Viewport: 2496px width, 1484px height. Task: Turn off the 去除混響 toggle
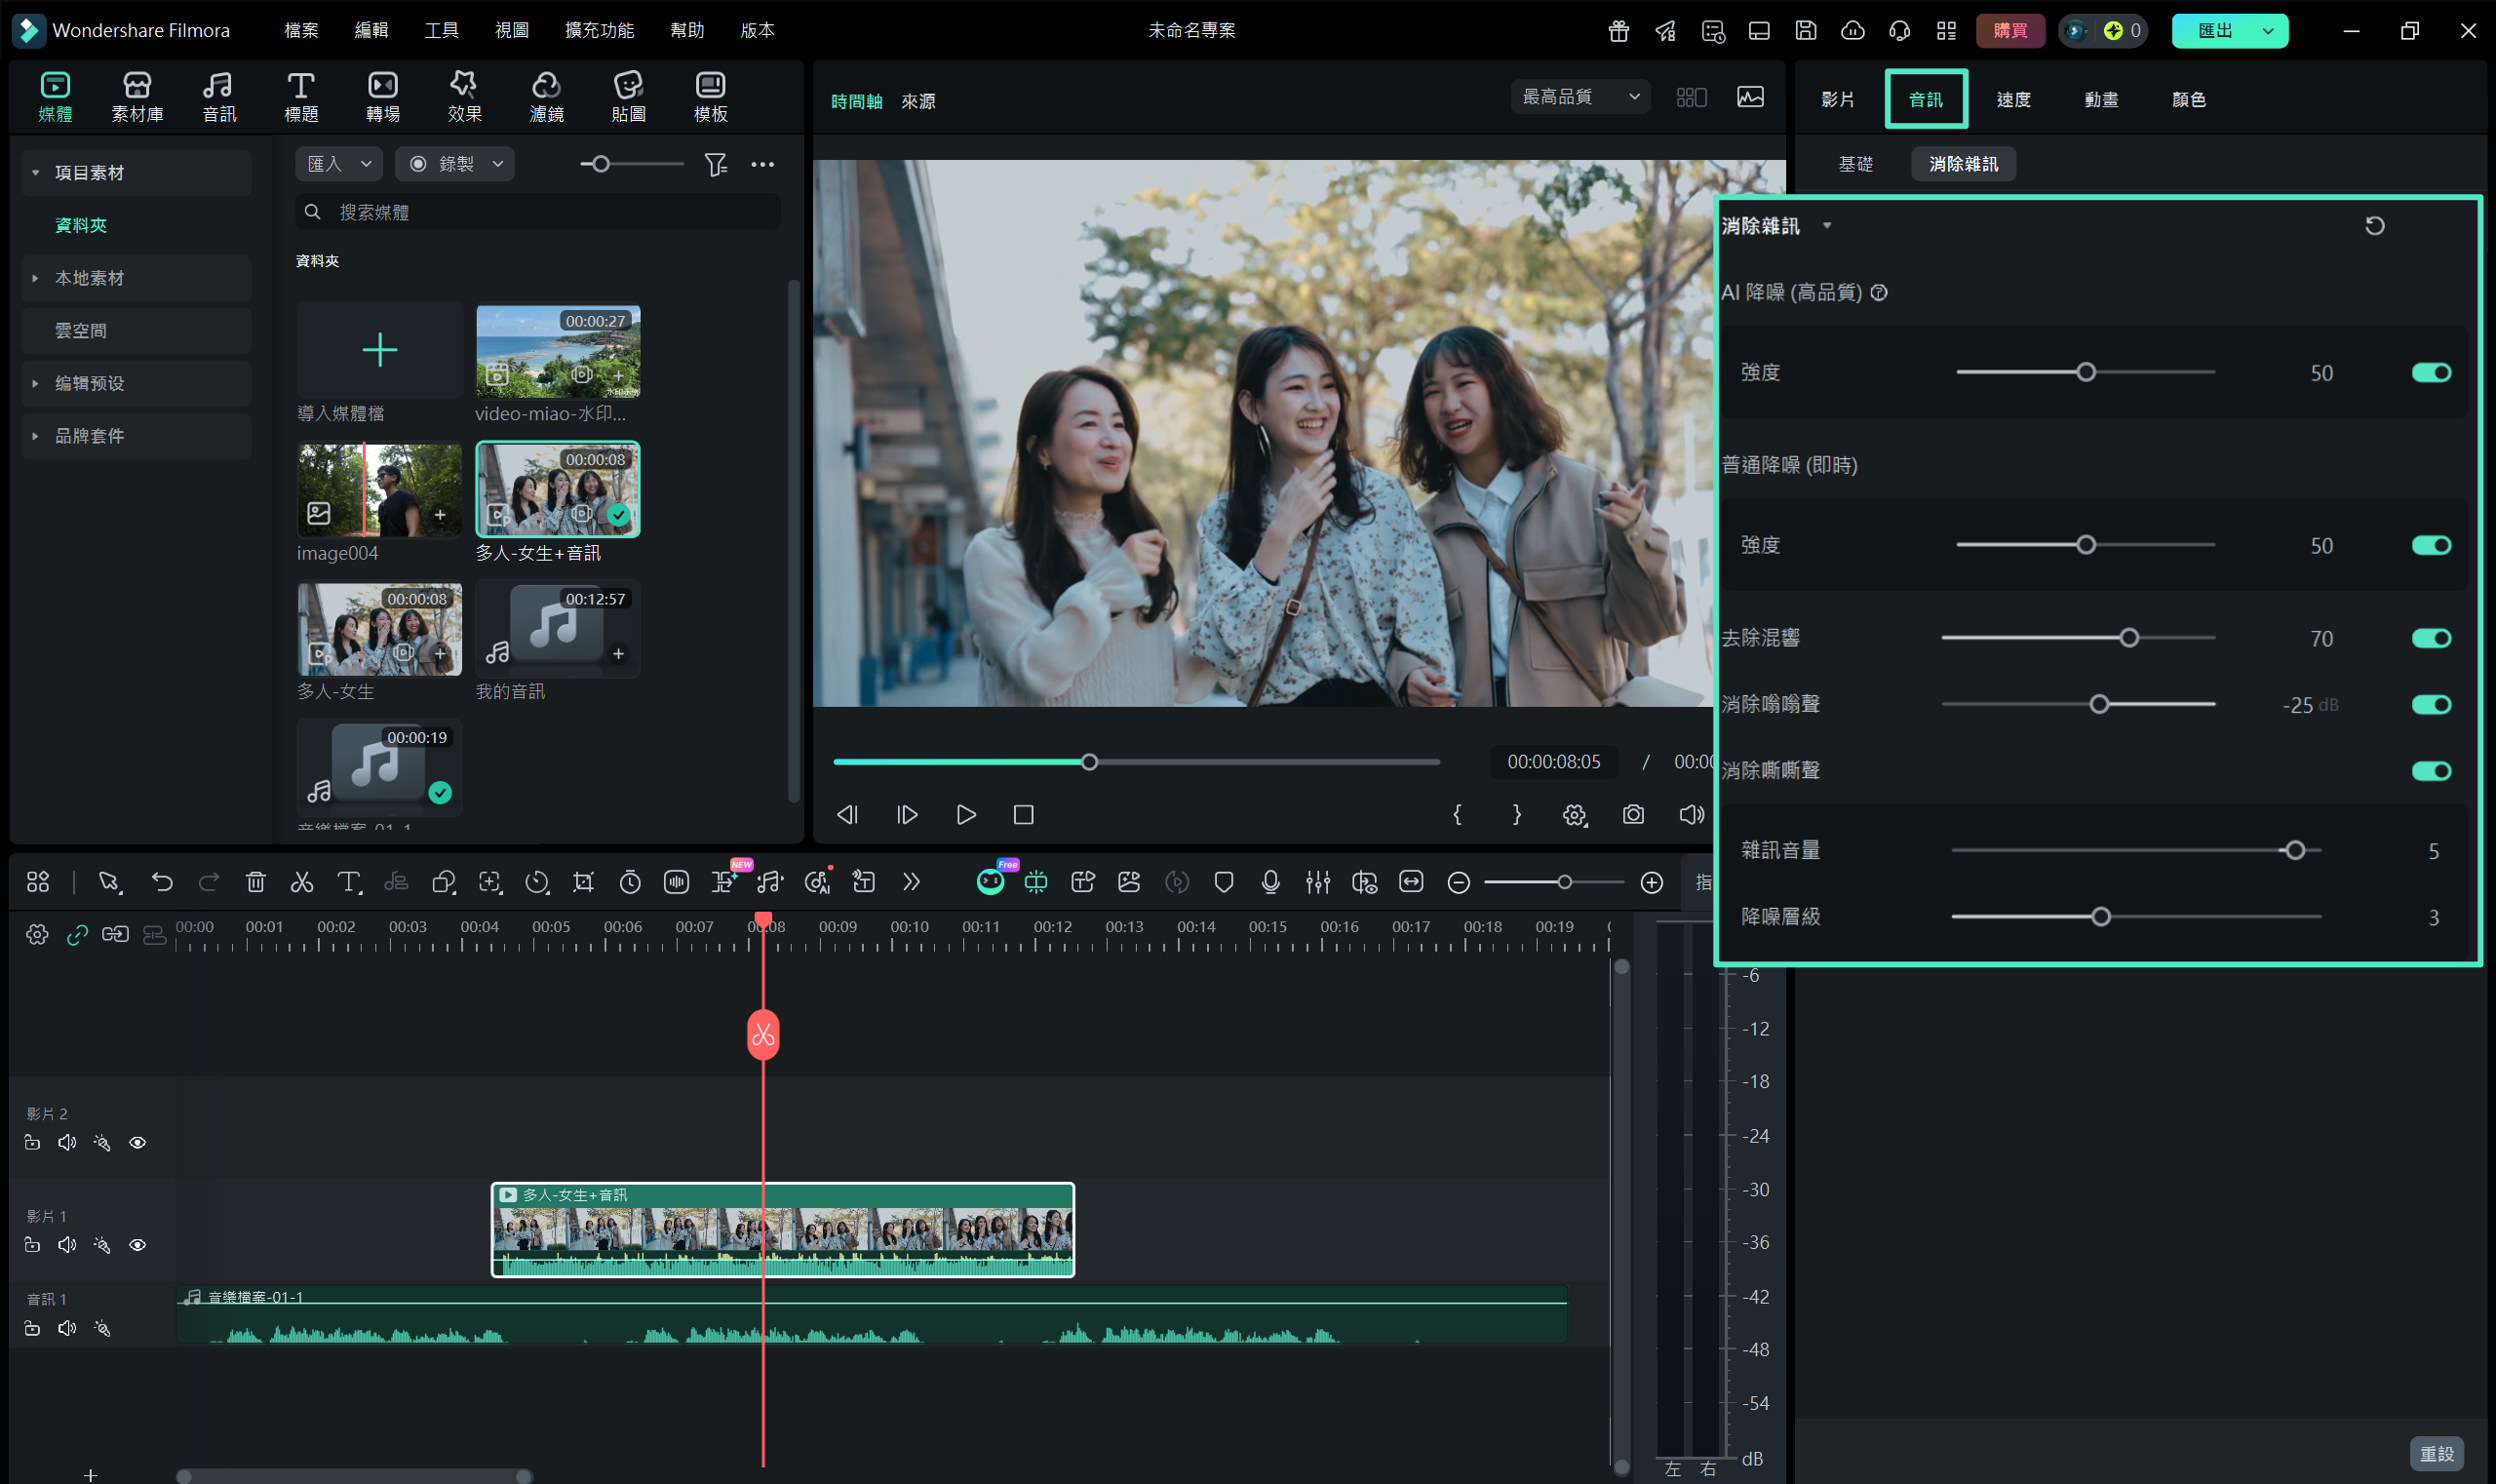pyautogui.click(x=2430, y=638)
